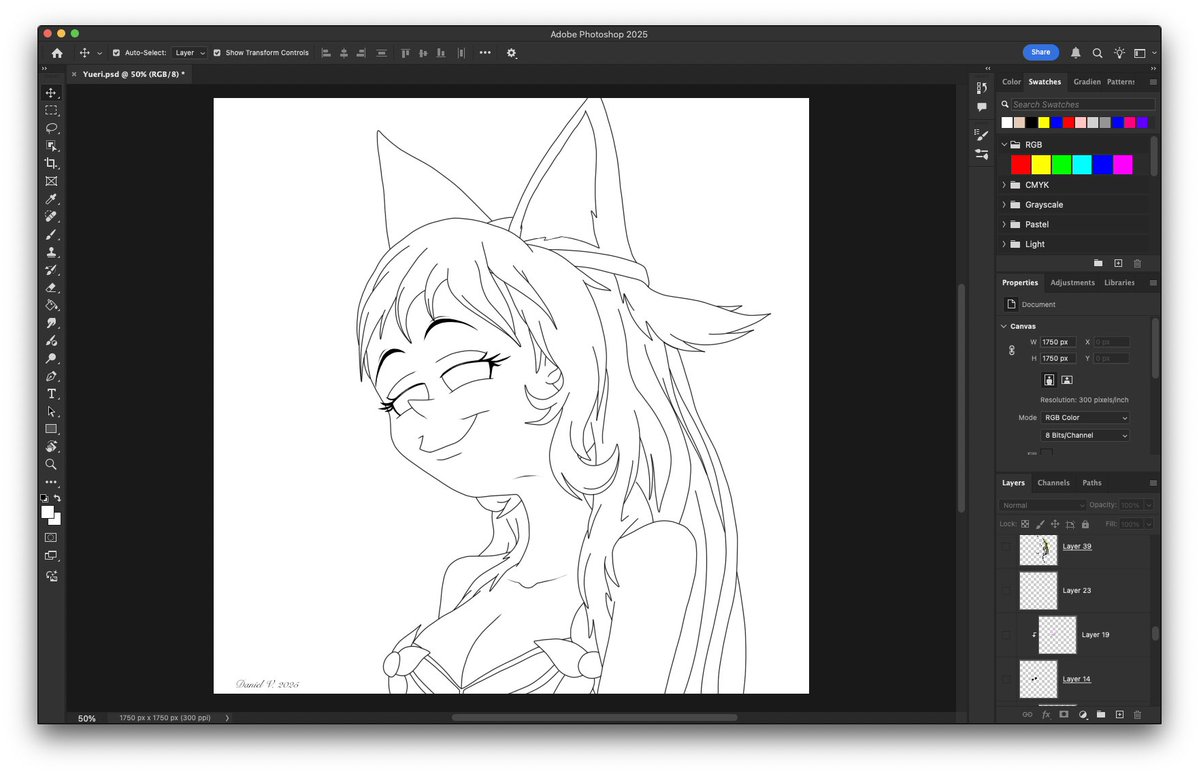Select the Crop tool
1199x774 pixels.
coord(51,163)
